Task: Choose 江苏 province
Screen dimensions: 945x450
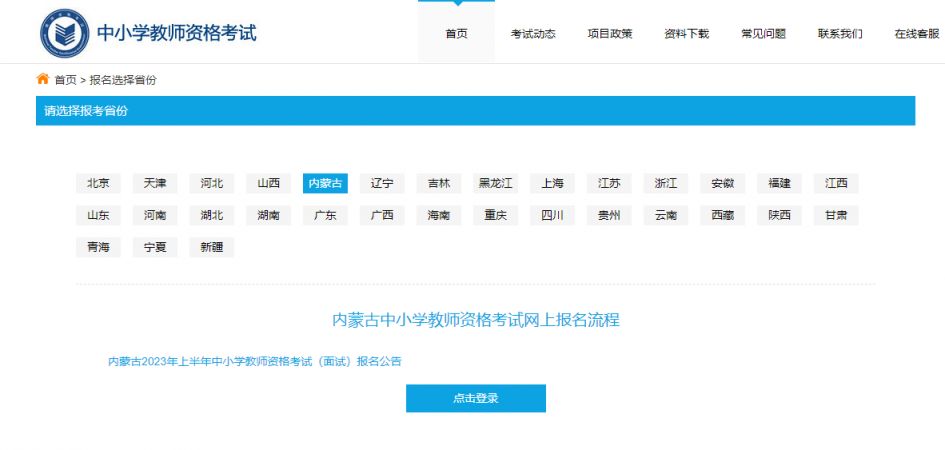Action: click(x=609, y=183)
